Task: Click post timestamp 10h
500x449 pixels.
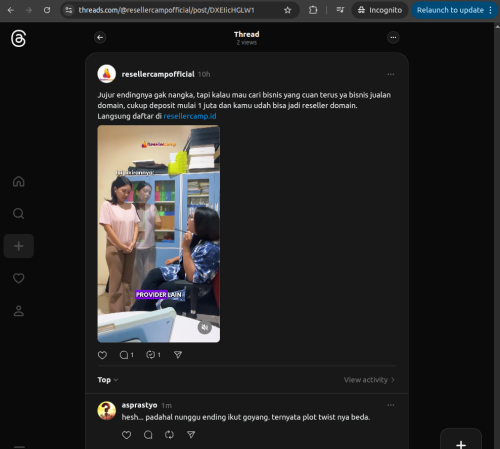Action: [204, 74]
